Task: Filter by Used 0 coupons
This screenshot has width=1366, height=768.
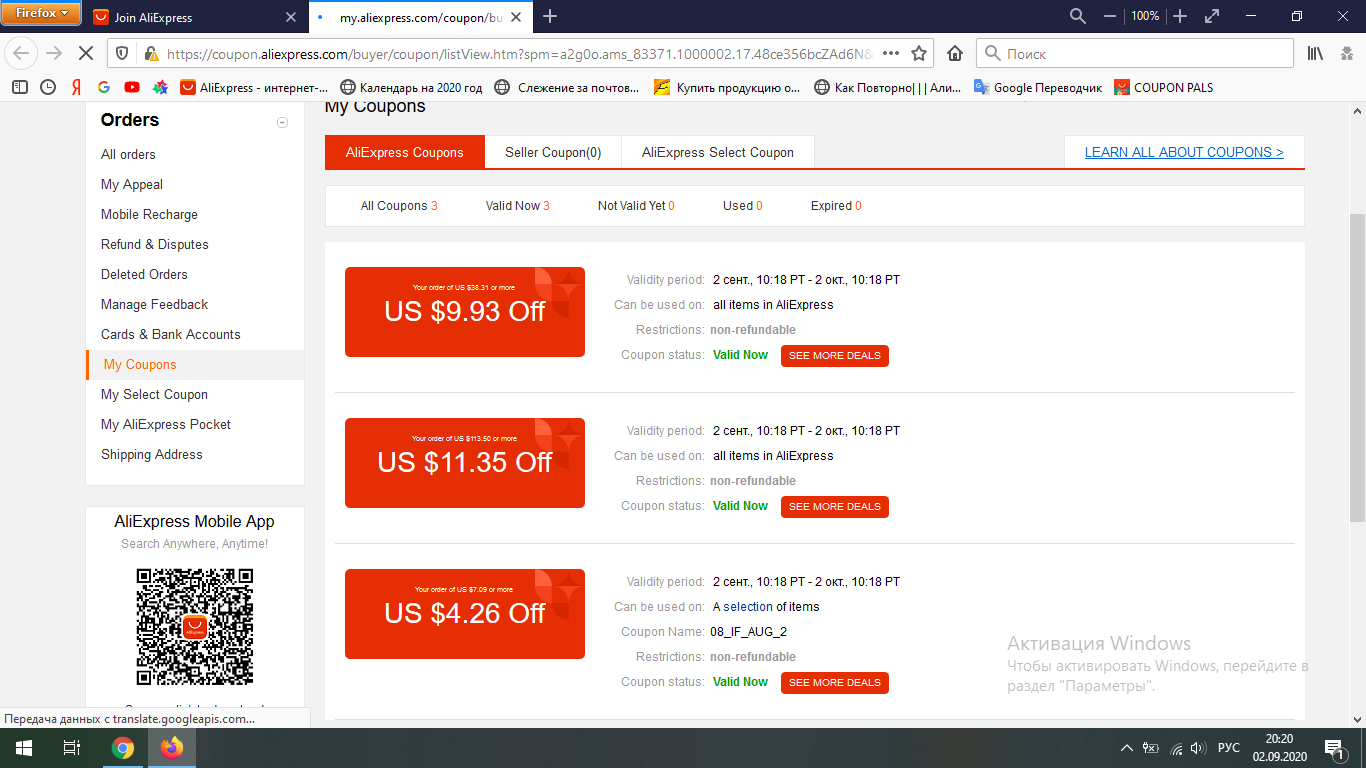Action: pos(743,205)
